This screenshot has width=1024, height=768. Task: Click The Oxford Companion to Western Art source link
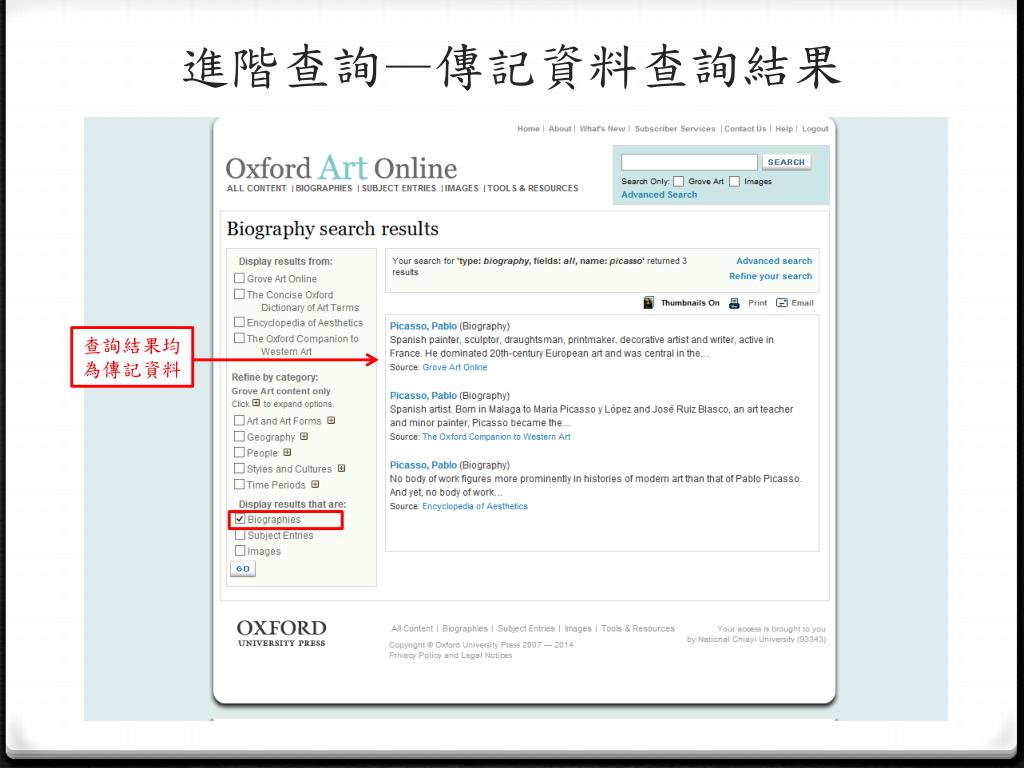(x=496, y=437)
